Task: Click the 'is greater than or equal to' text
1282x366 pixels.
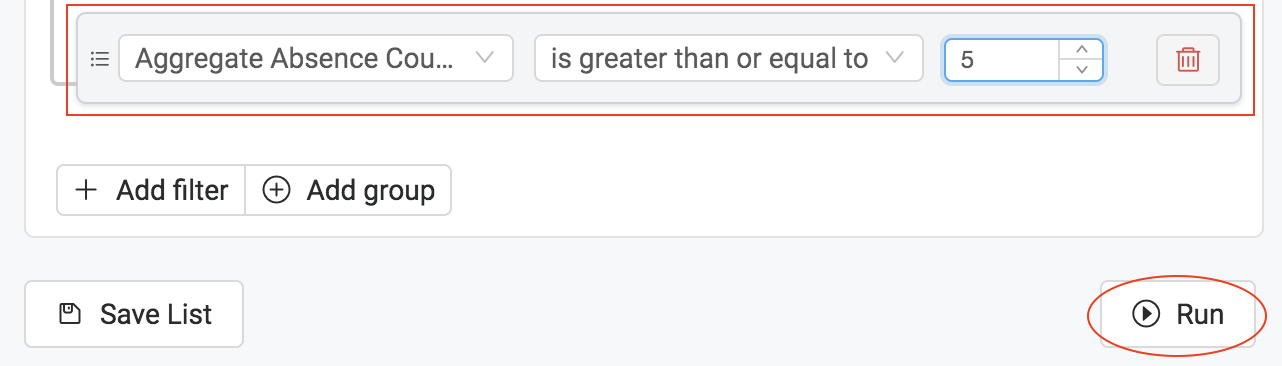Action: [709, 59]
